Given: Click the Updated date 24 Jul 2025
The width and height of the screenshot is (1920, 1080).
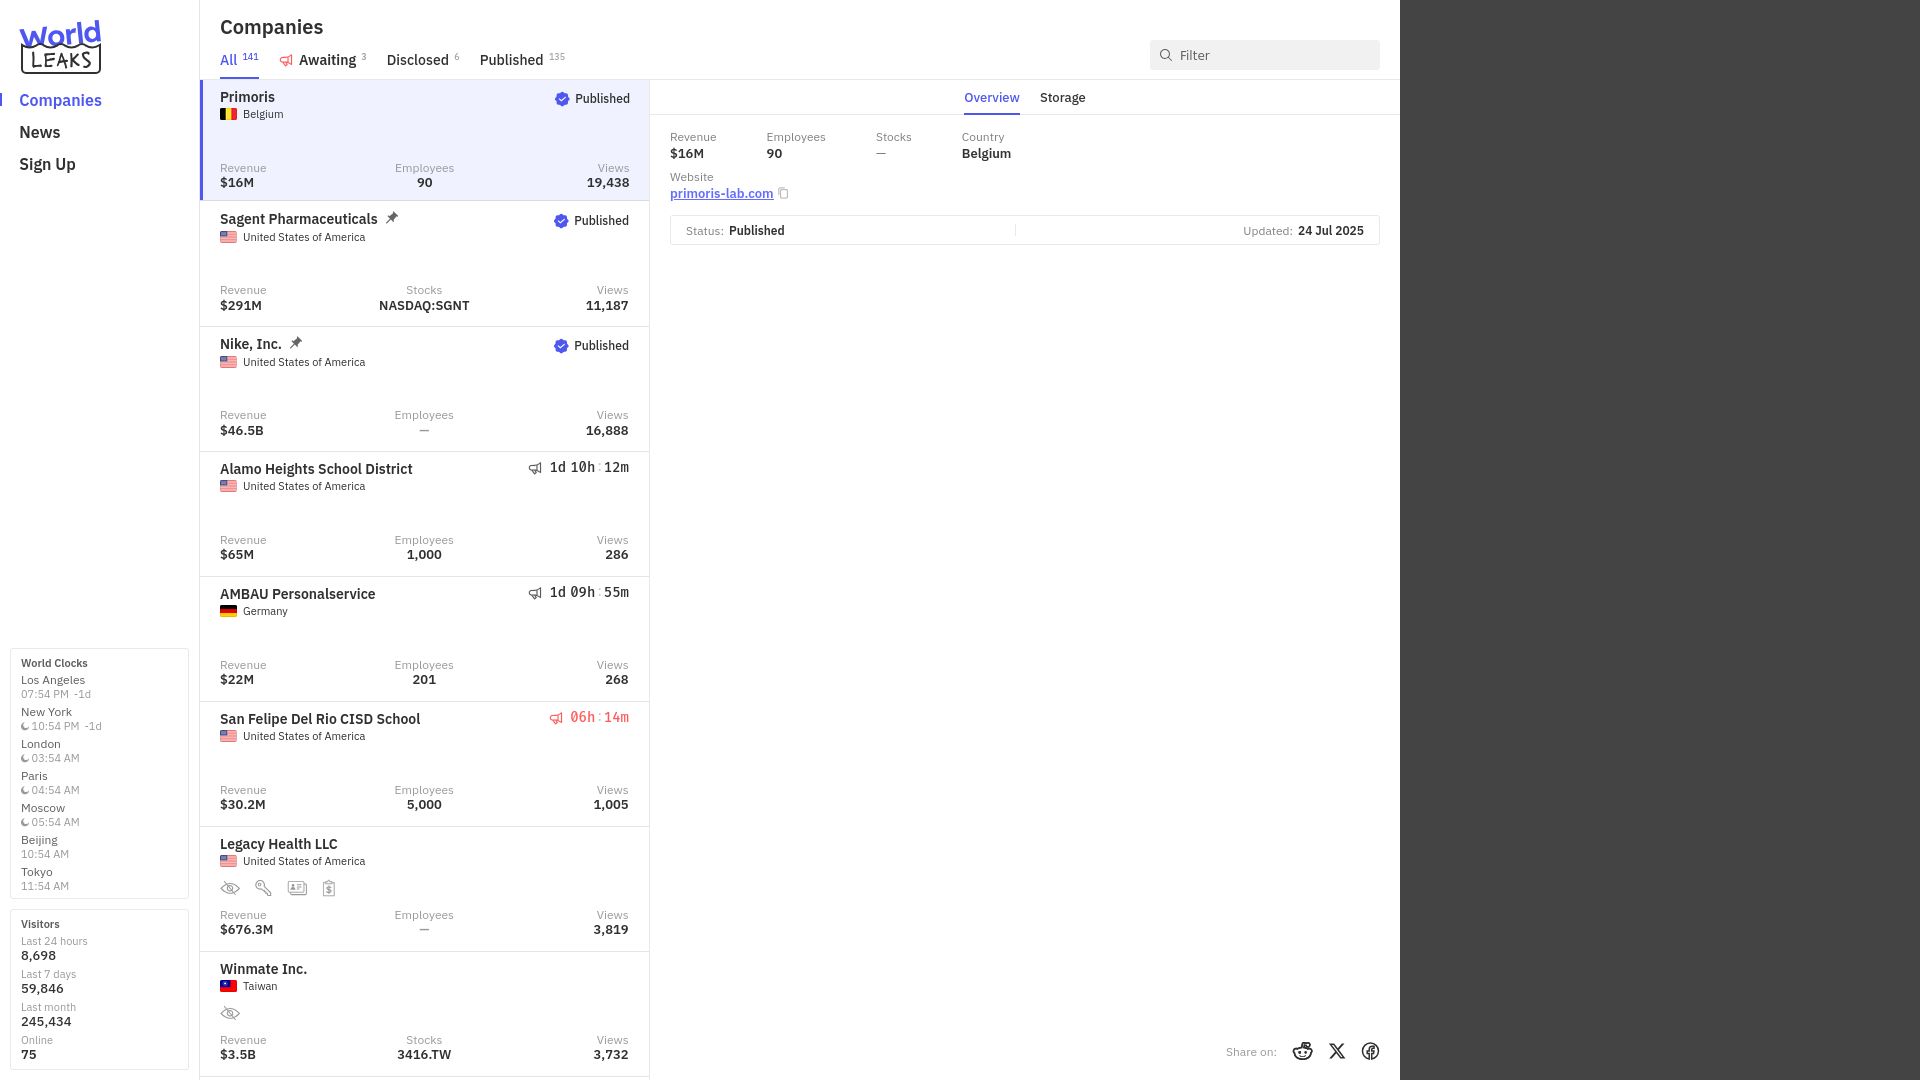Looking at the screenshot, I should coord(1330,231).
